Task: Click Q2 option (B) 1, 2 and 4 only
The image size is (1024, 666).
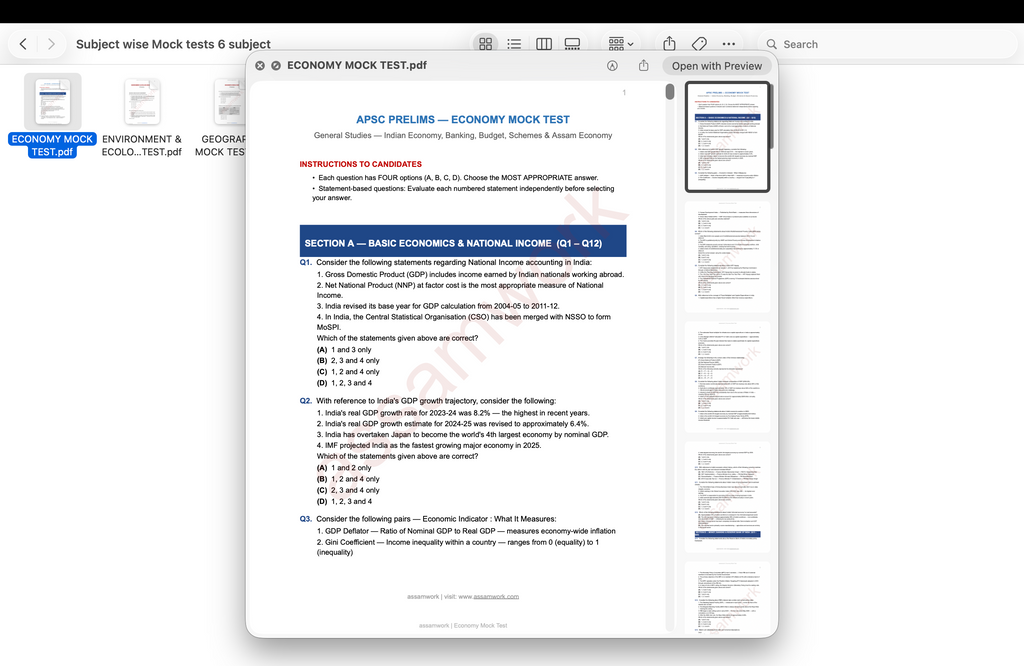Action: click(348, 479)
